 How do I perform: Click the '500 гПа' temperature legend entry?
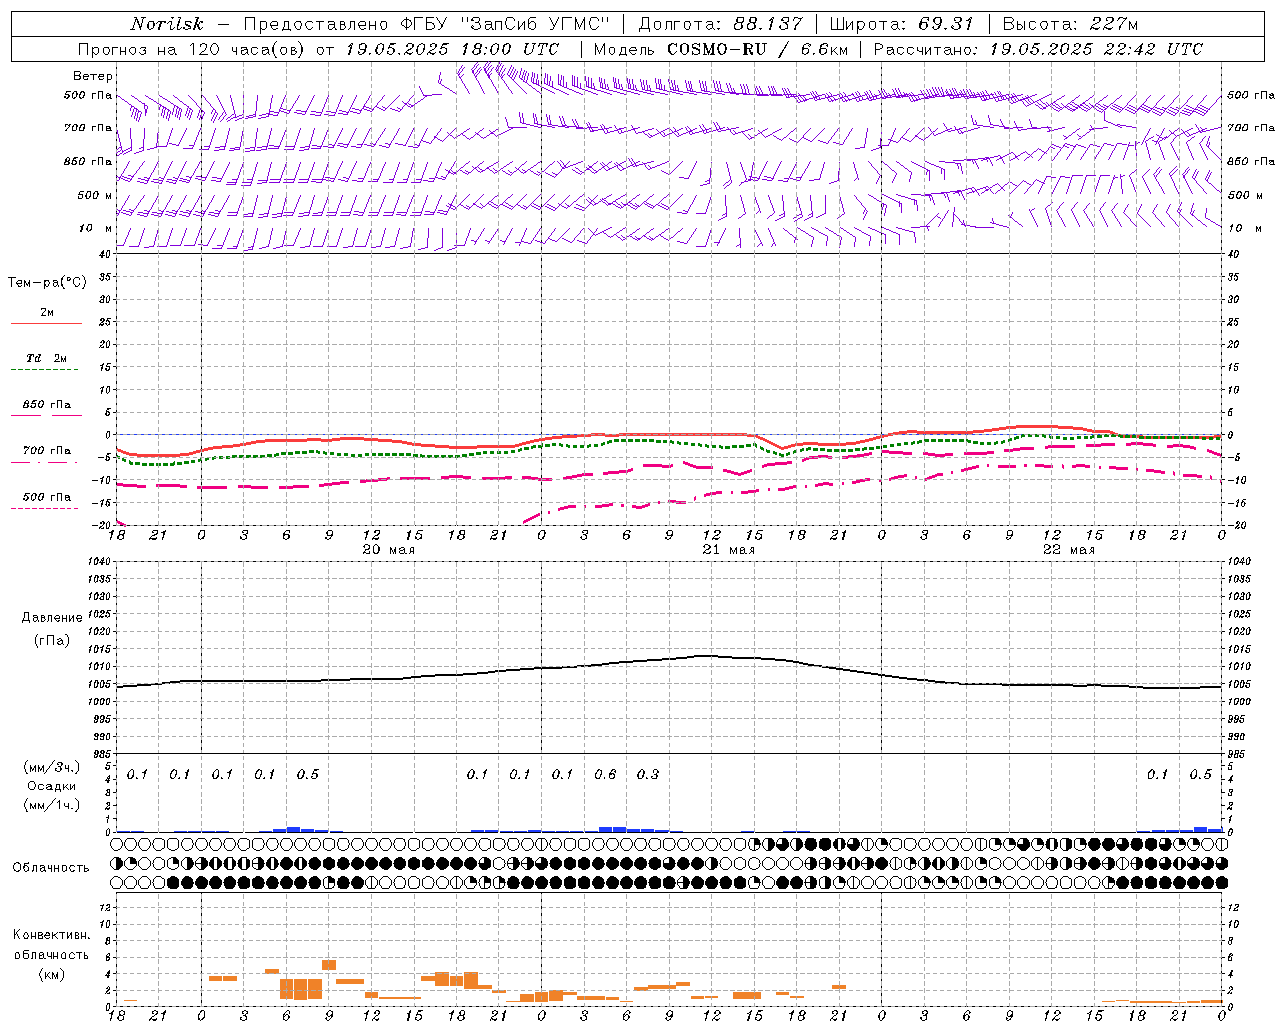pos(46,497)
